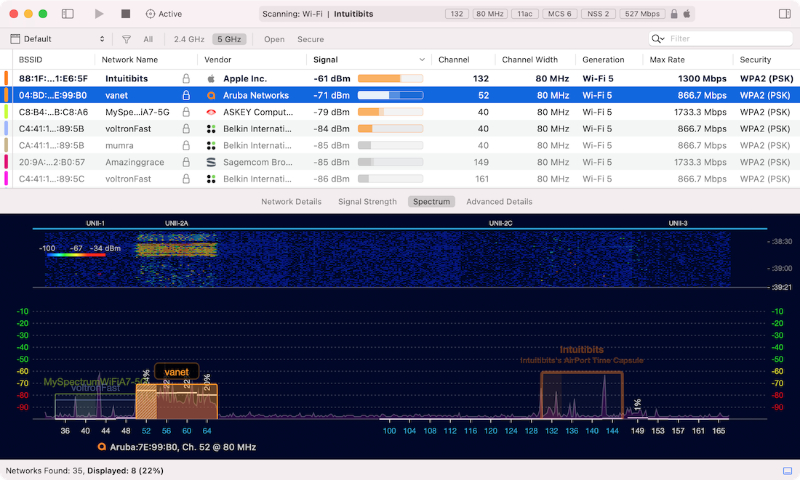Screen dimensions: 800x480
Task: Click the Intuitibits row color swatch
Action: [6, 78]
